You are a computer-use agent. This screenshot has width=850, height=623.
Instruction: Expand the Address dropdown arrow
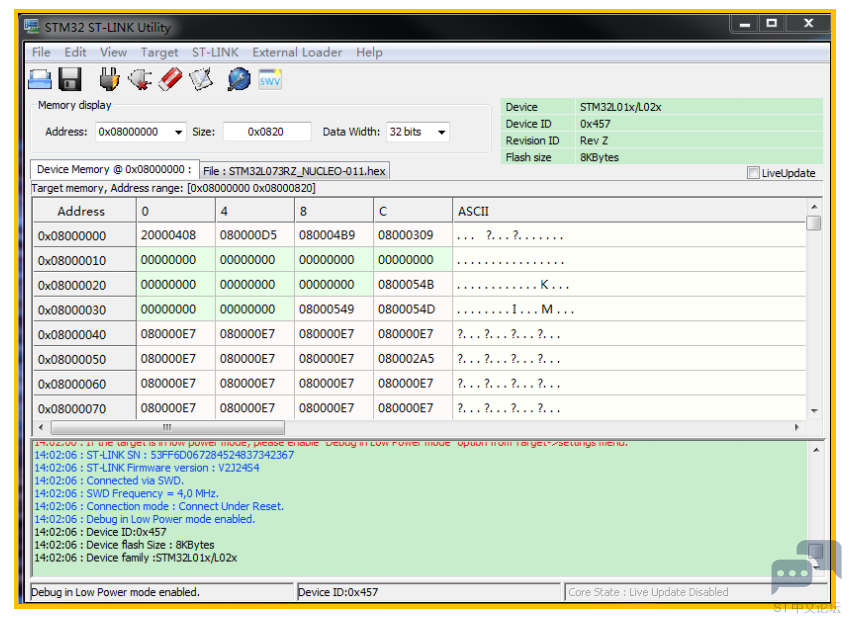178,132
